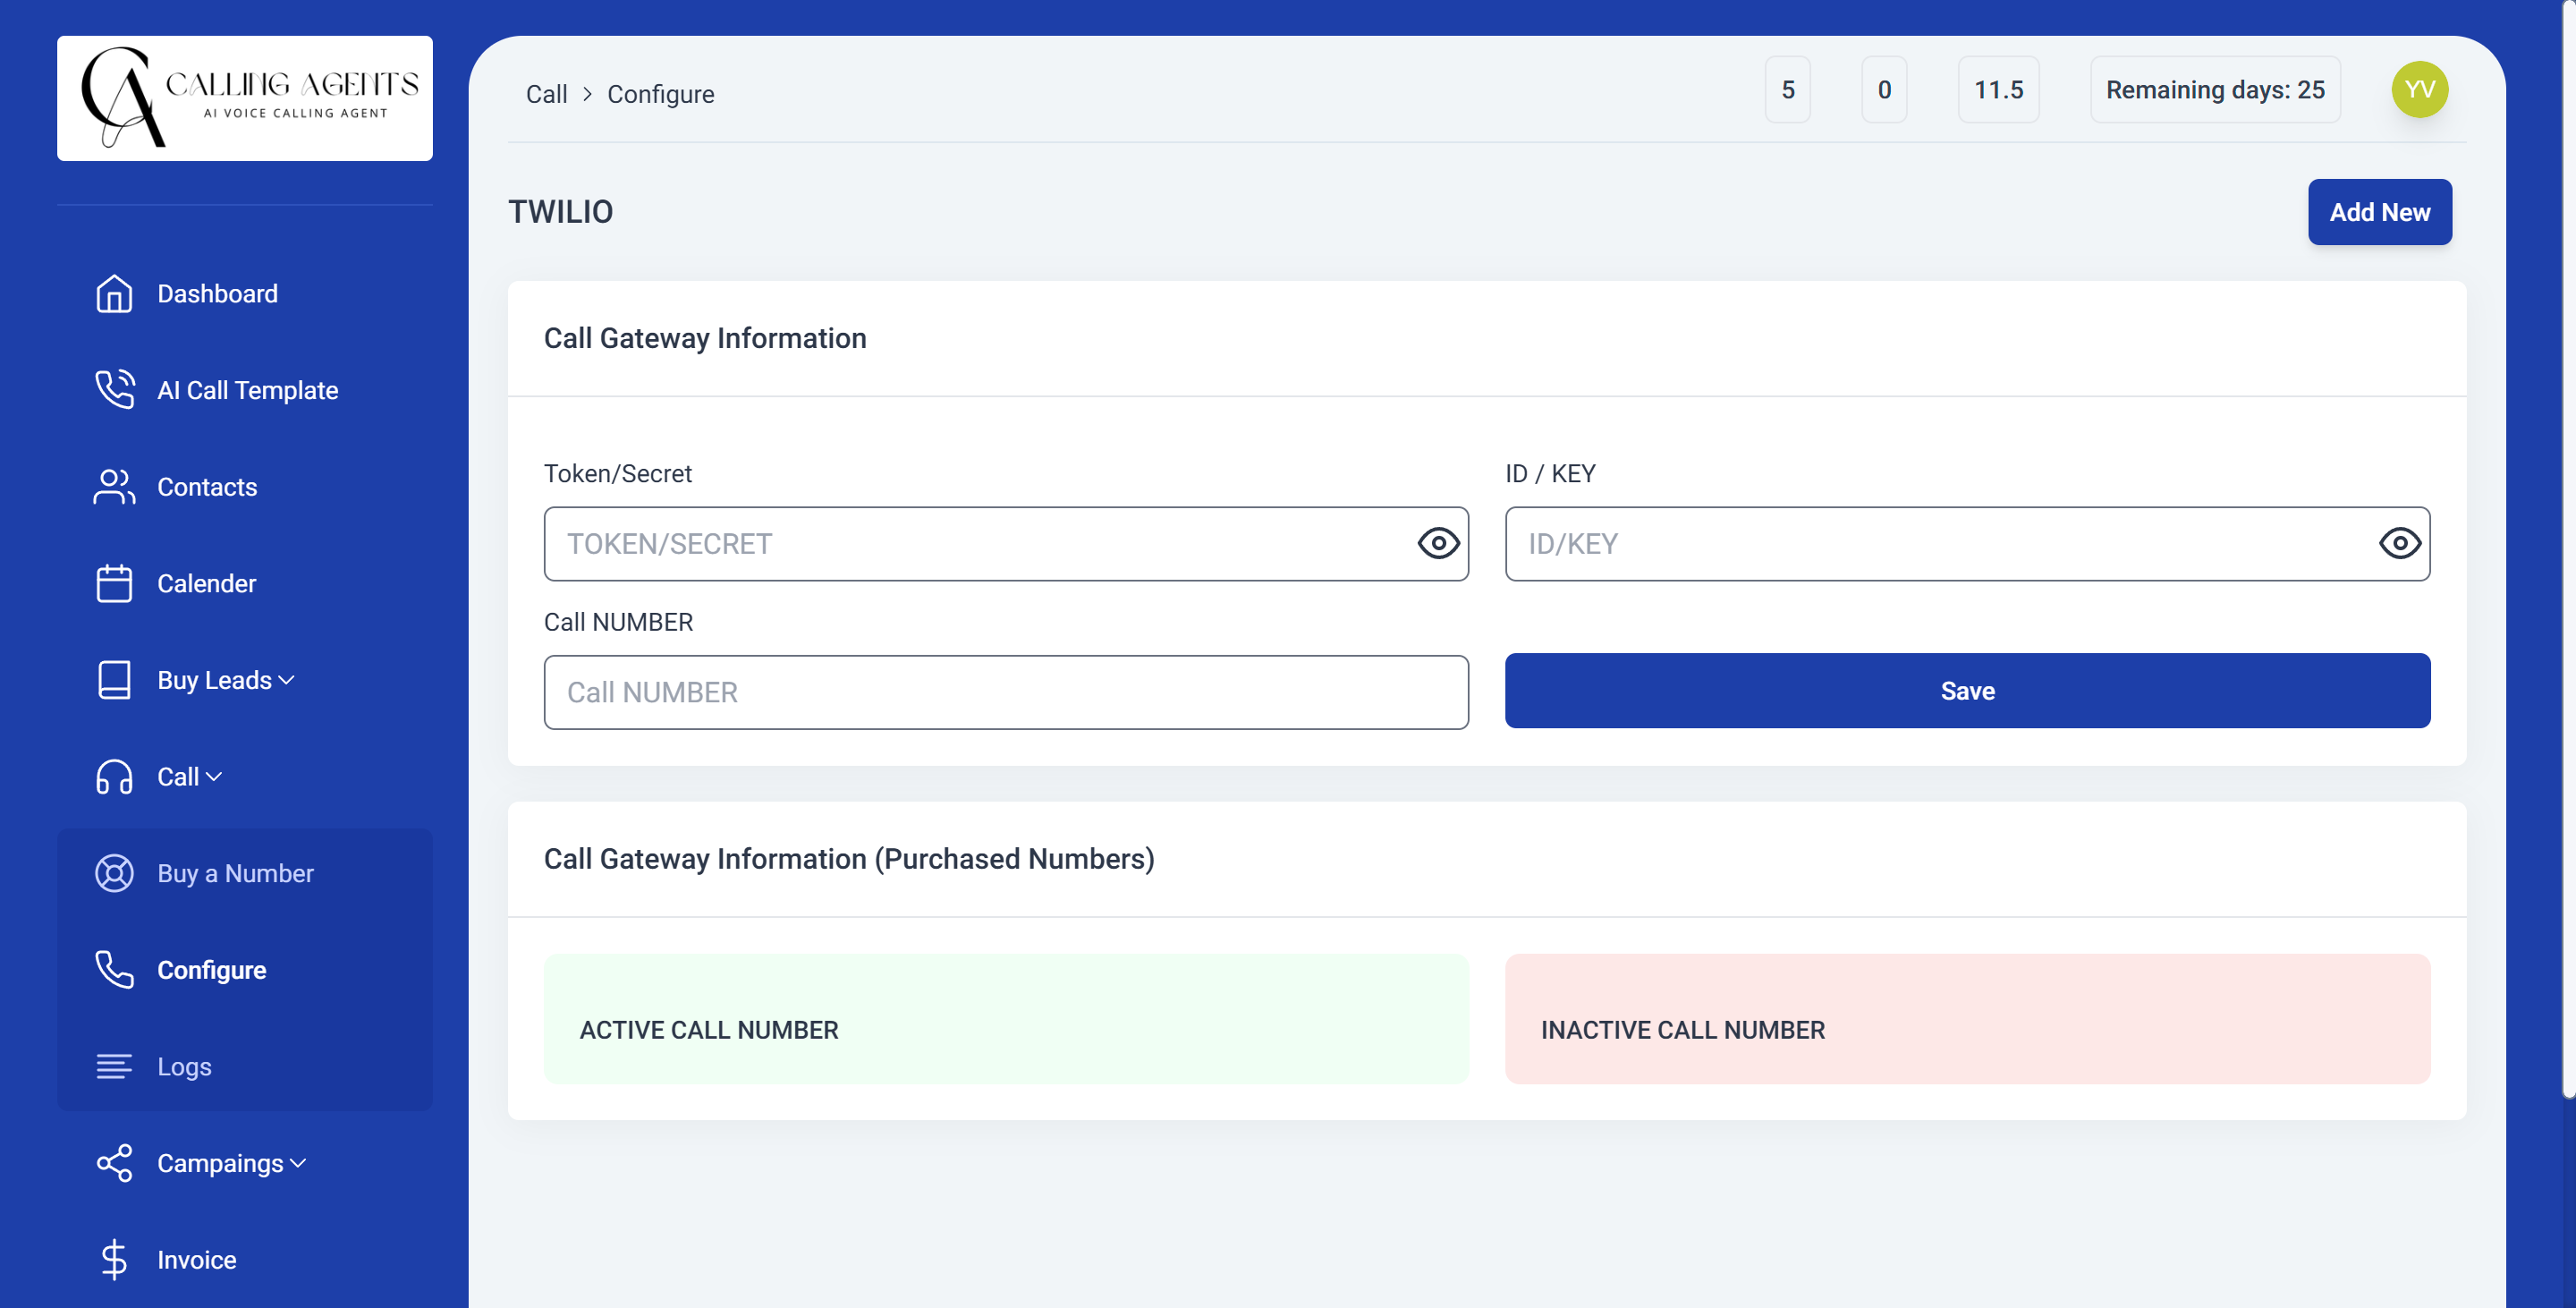Click inside the Call NUMBER field

[1006, 691]
